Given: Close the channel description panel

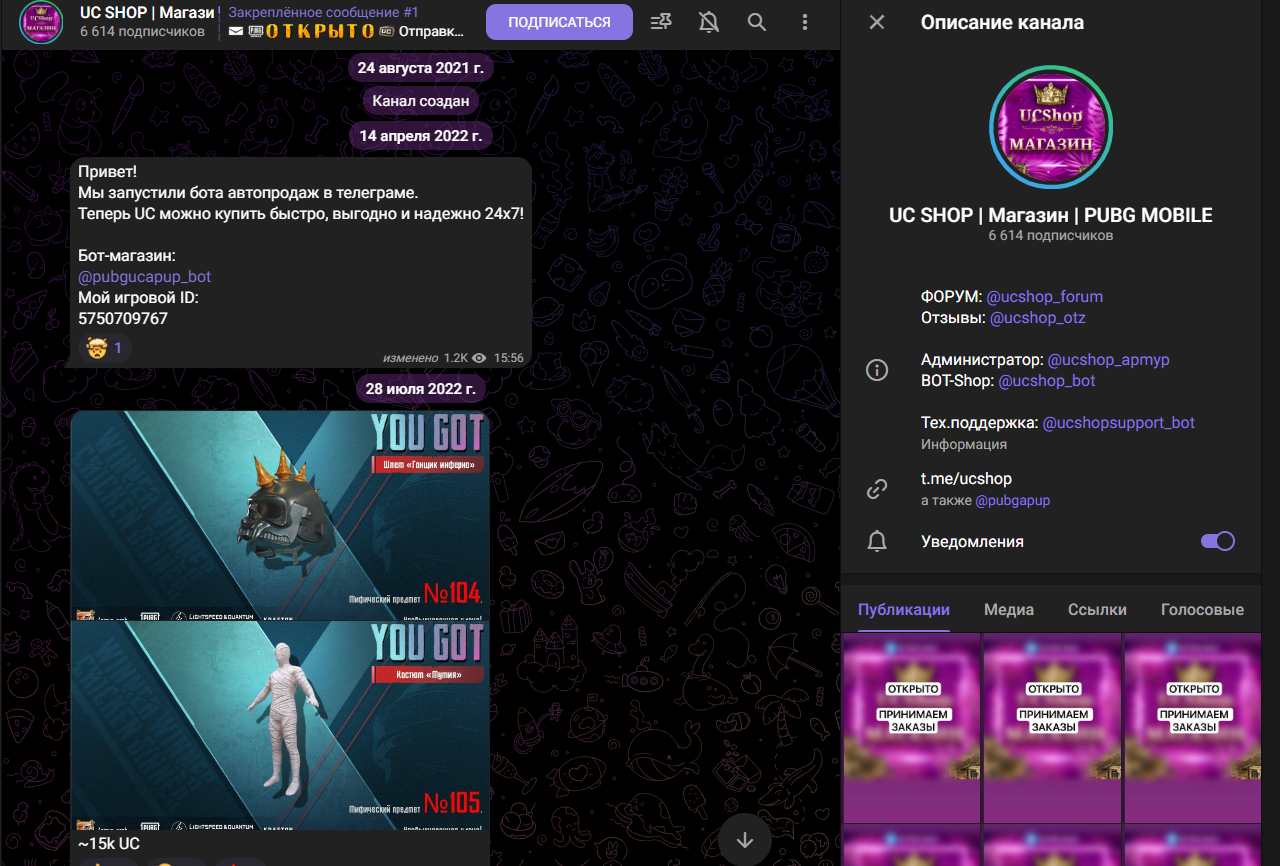Looking at the screenshot, I should [877, 22].
